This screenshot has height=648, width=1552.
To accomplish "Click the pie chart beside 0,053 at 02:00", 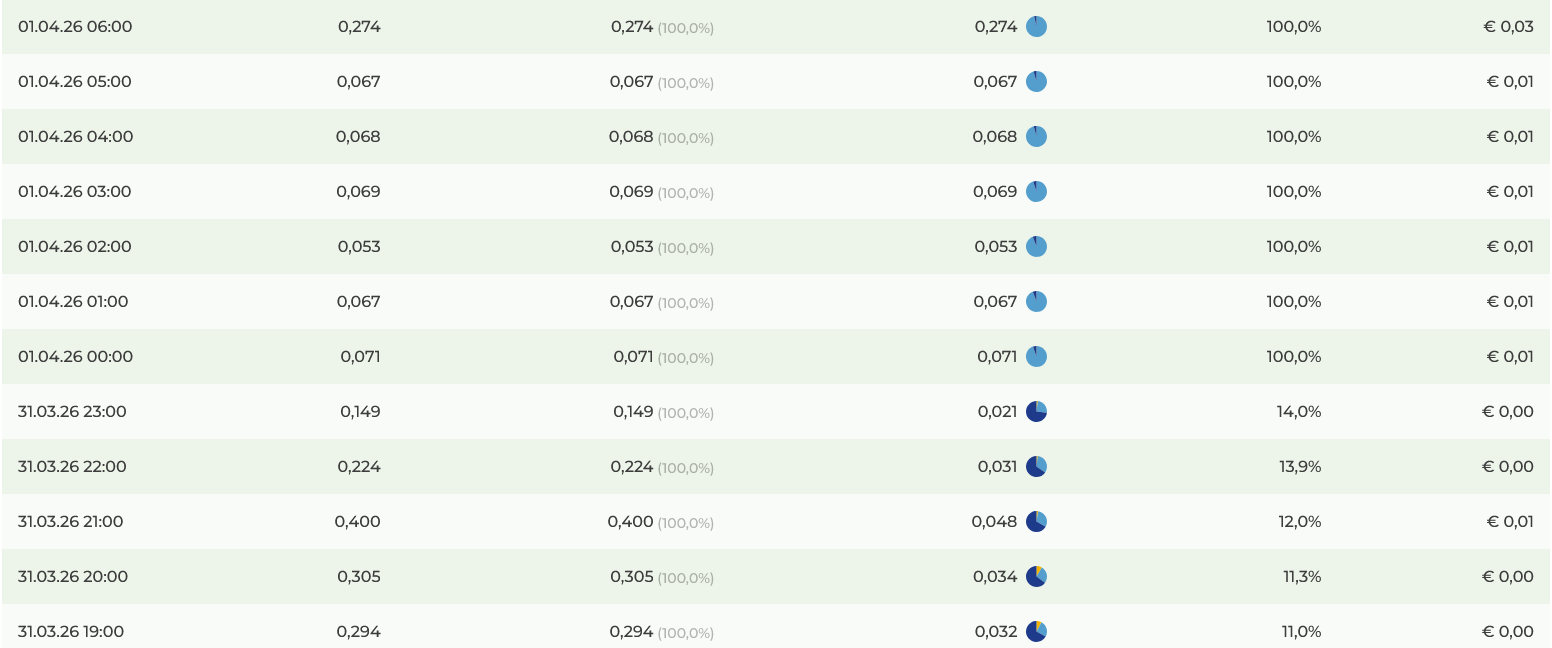I will [x=1036, y=247].
